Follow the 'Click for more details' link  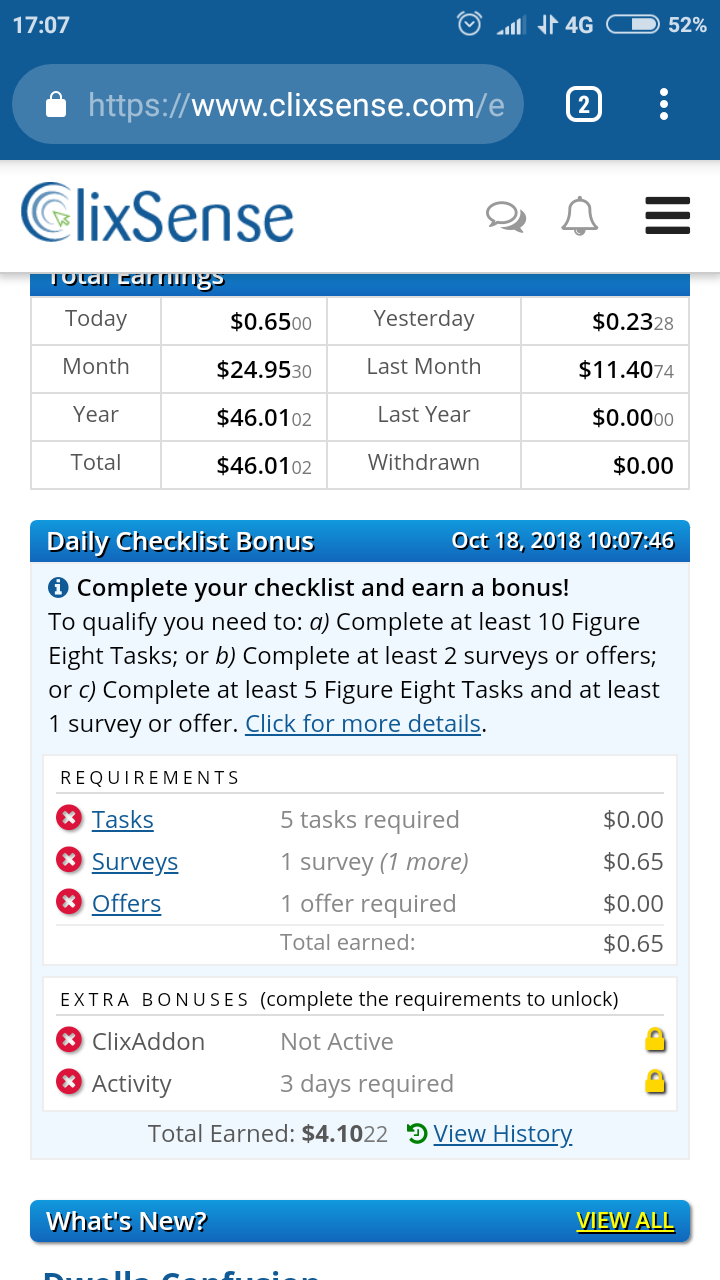coord(363,724)
